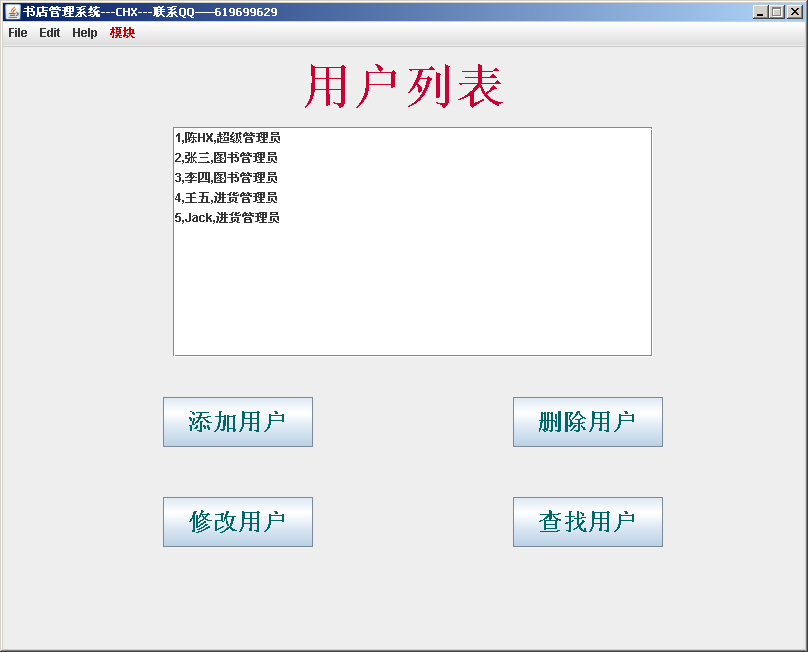This screenshot has width=808, height=652.
Task: Maximize the 书店管理系统 window
Action: coord(777,12)
